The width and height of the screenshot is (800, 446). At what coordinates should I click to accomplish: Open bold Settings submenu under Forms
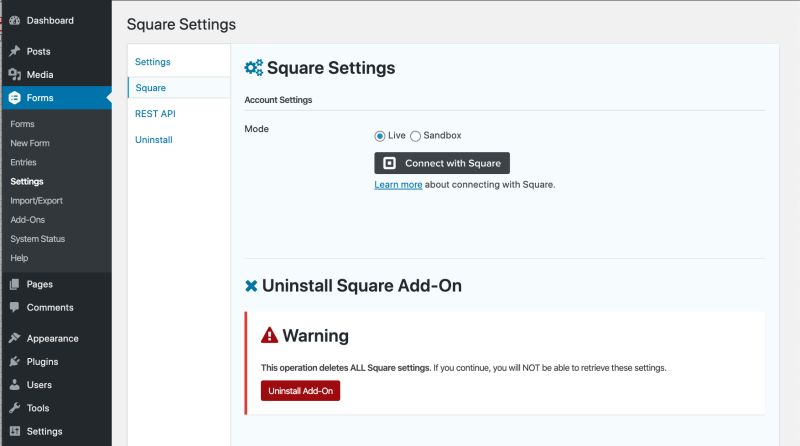[27, 182]
